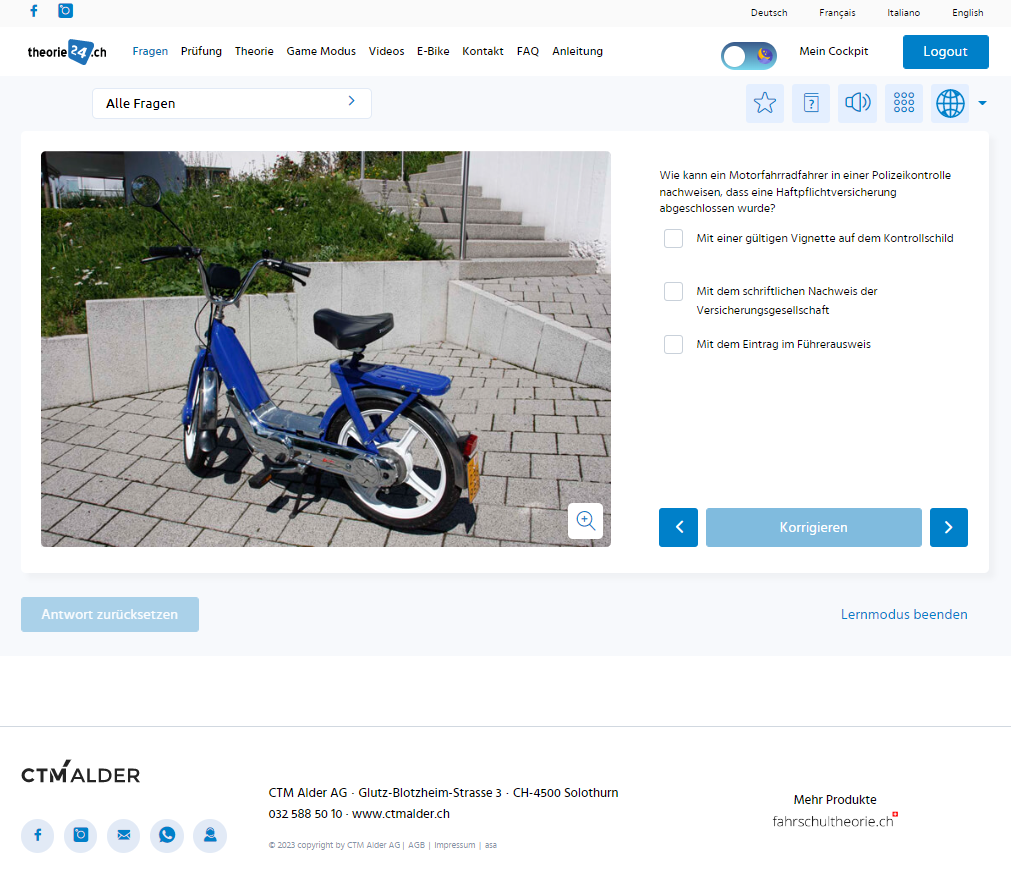Go to the previous question arrow
This screenshot has height=873, width=1011.
pyautogui.click(x=678, y=527)
